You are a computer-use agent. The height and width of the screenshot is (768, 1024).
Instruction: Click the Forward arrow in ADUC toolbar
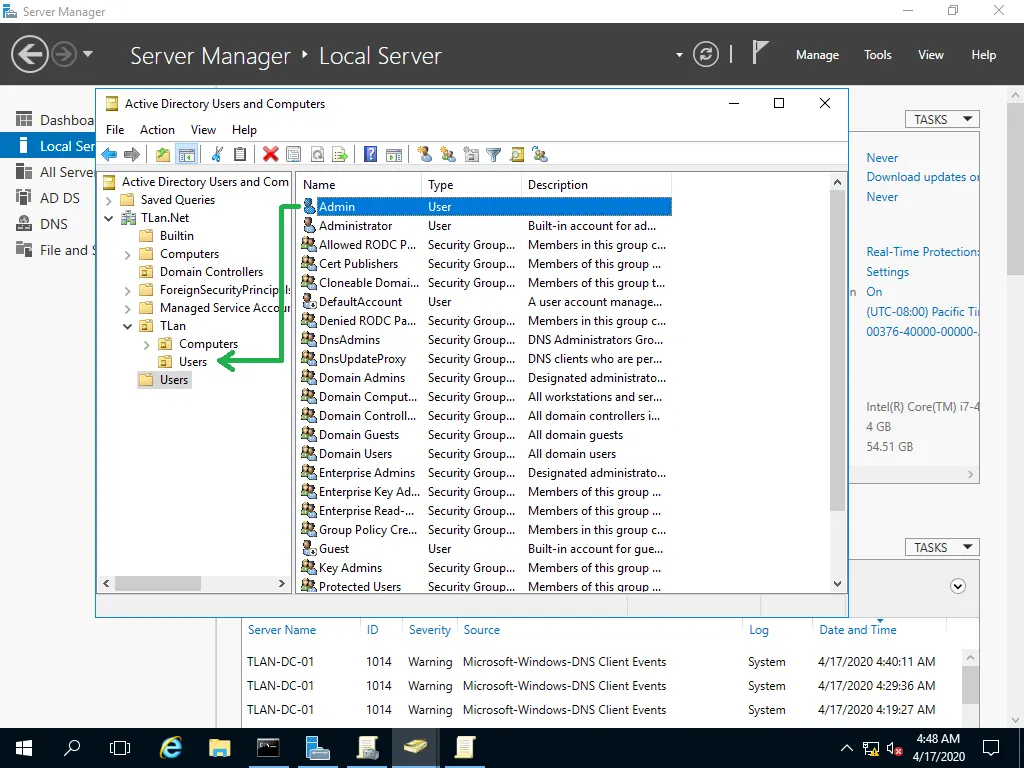[x=132, y=155]
